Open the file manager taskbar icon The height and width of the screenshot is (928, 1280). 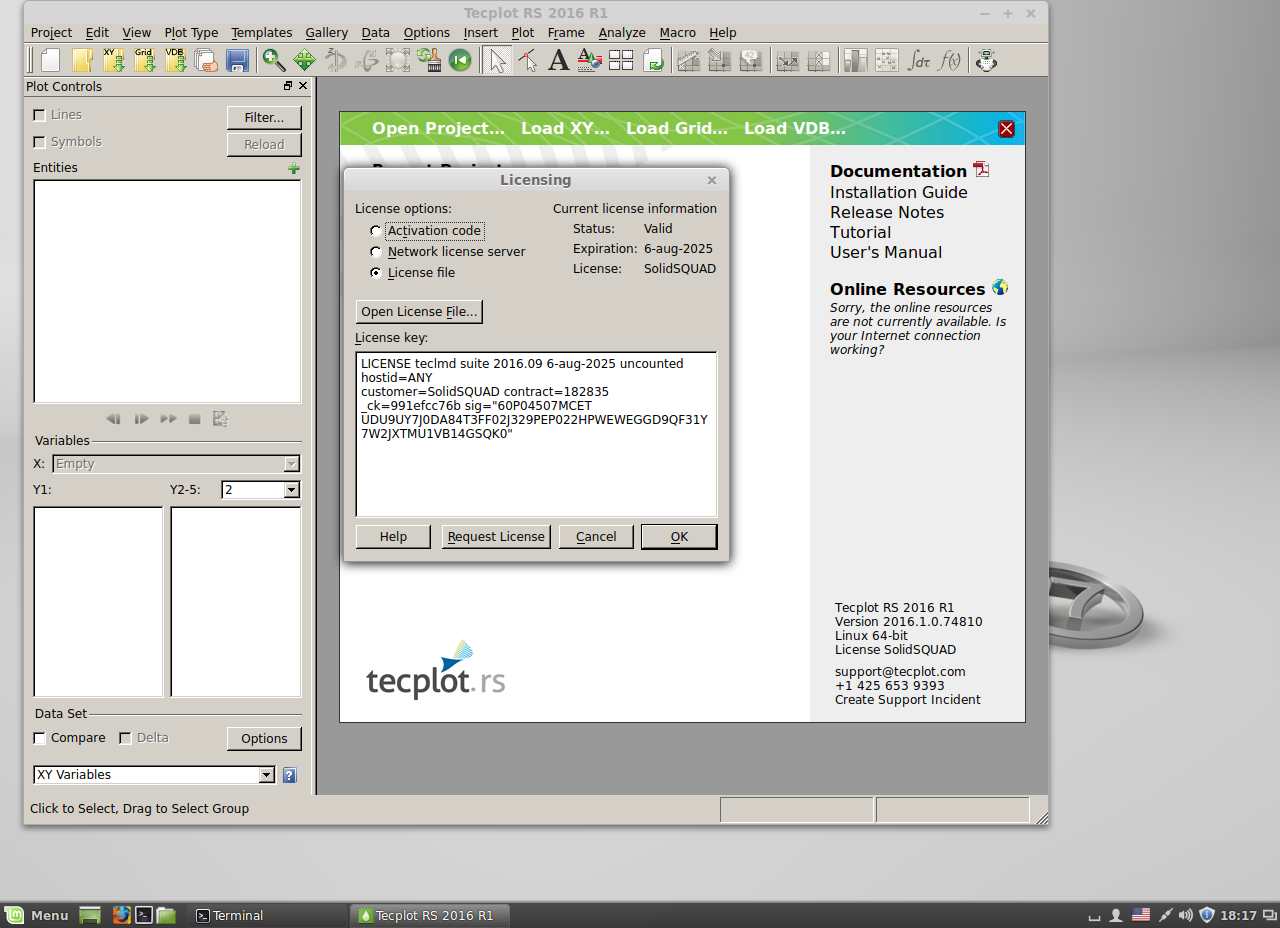tap(166, 915)
